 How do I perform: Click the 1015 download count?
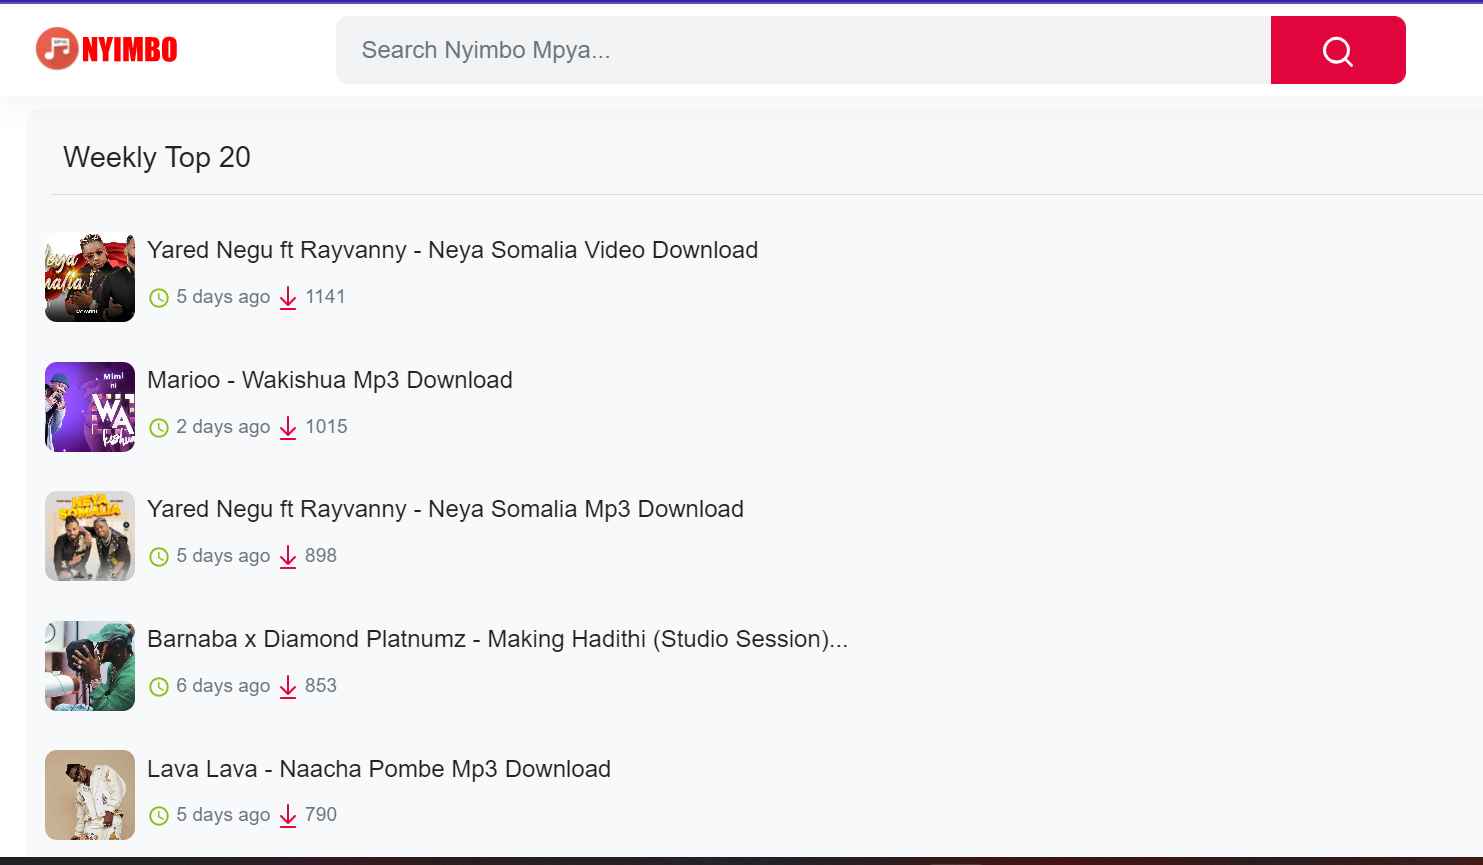click(x=326, y=427)
